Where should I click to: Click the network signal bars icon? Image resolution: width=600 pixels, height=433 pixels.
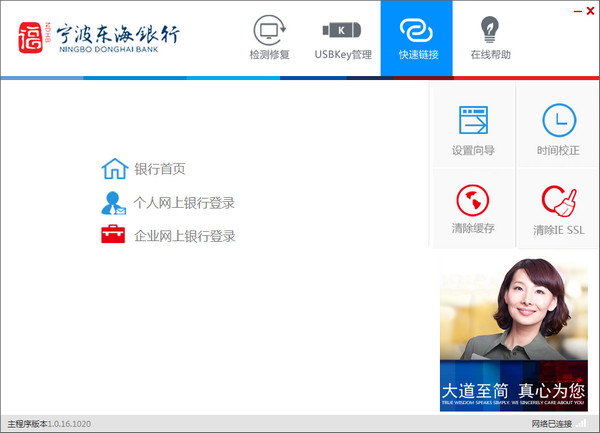581,423
